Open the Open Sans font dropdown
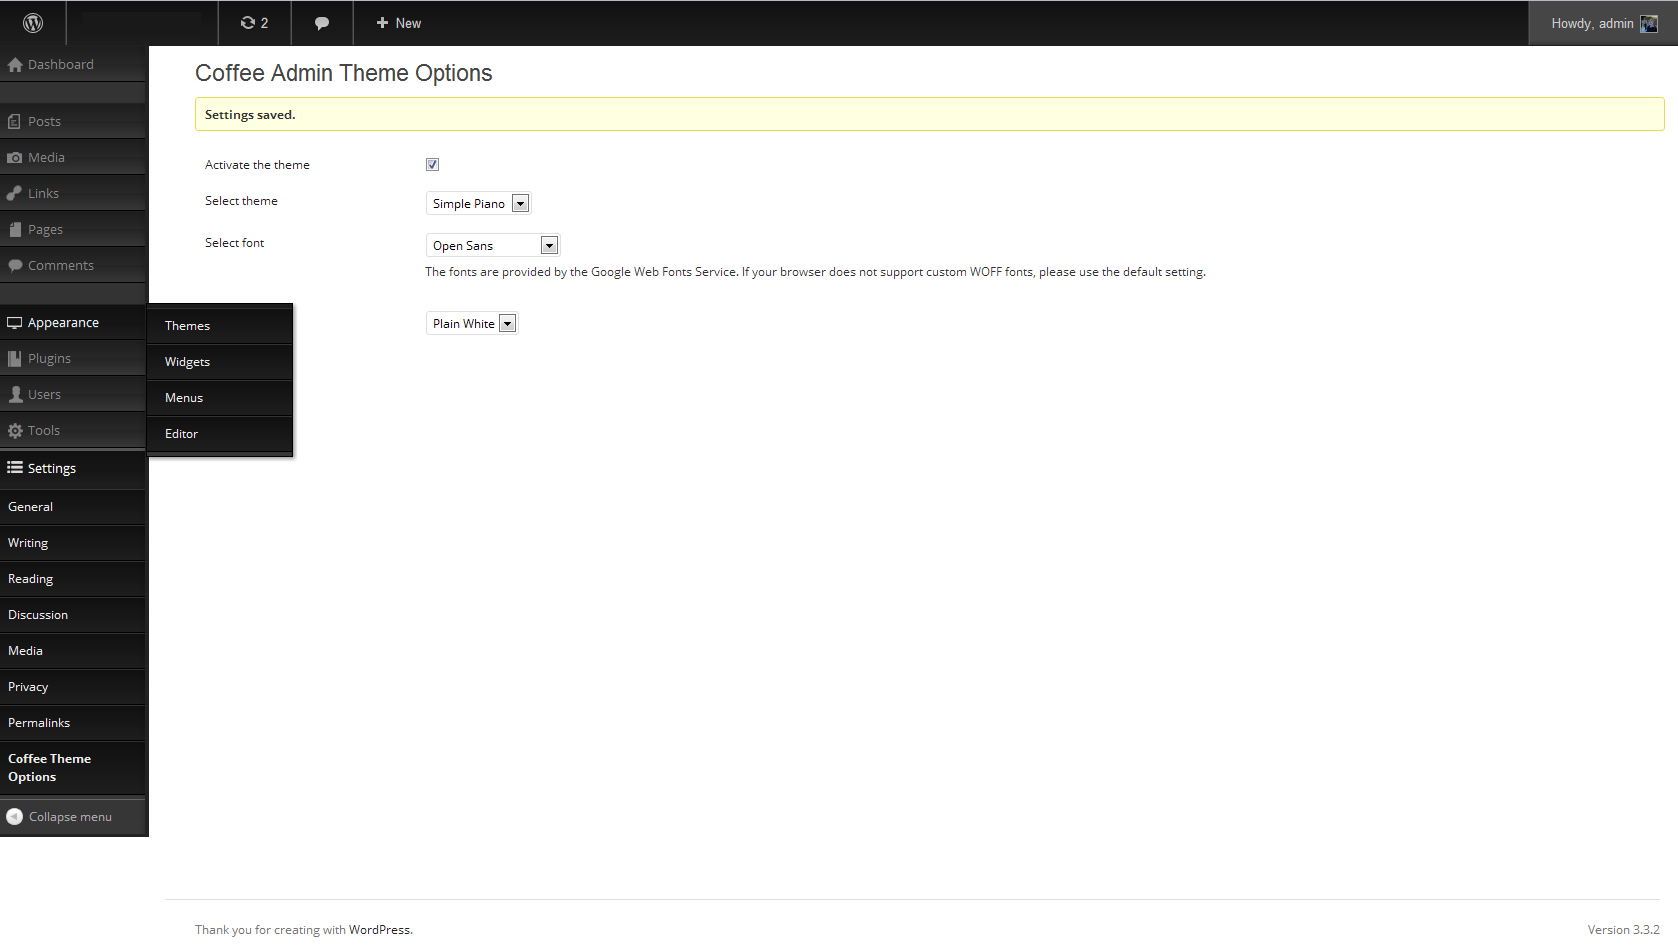The image size is (1678, 949). click(493, 246)
